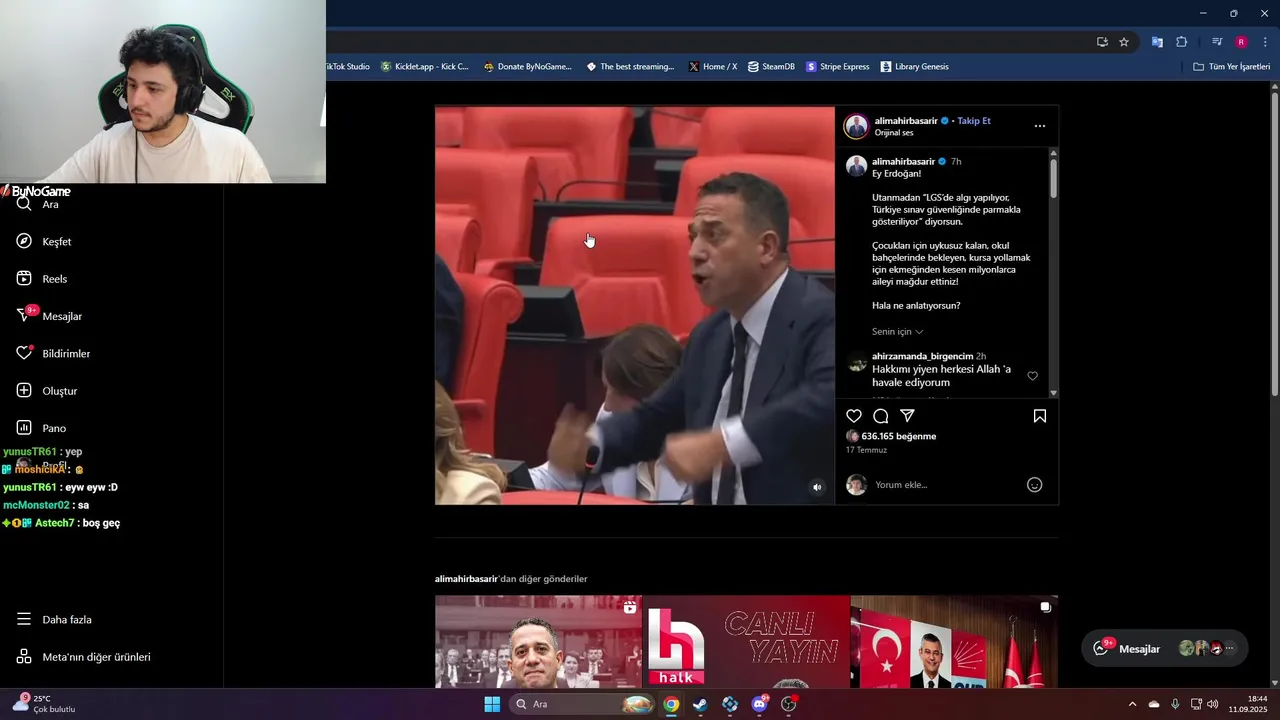This screenshot has height=720, width=1280.
Task: Save the post with bookmark icon
Action: tap(1040, 416)
